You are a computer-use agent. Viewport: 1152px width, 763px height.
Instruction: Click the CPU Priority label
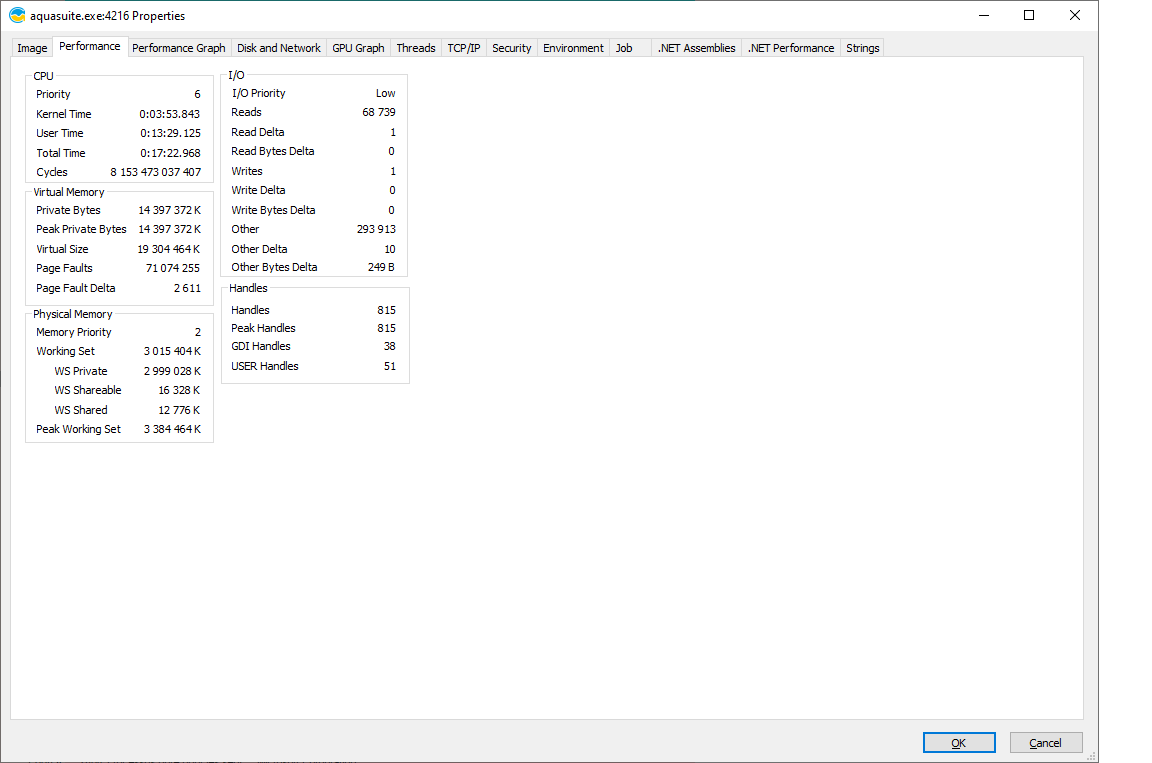coord(53,94)
